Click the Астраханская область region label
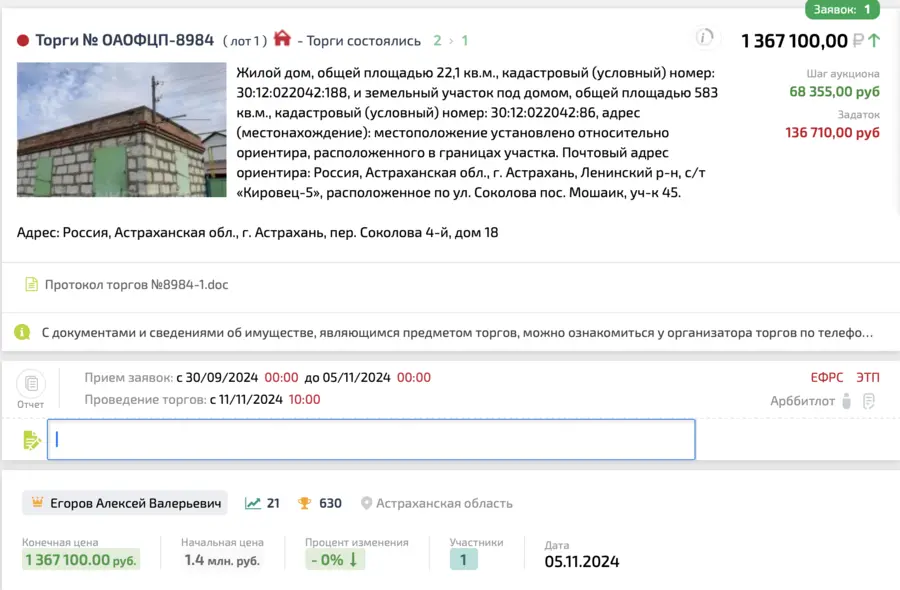The width and height of the screenshot is (900, 590). click(x=444, y=503)
